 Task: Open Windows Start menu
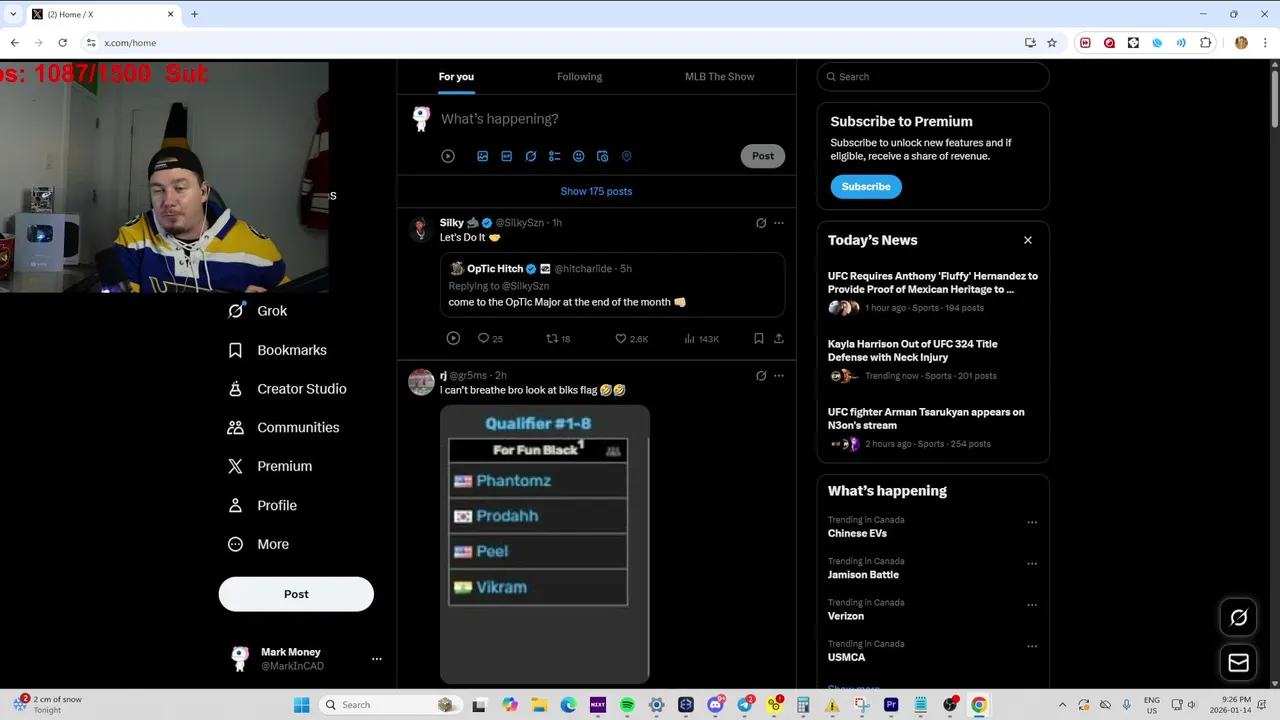(301, 705)
